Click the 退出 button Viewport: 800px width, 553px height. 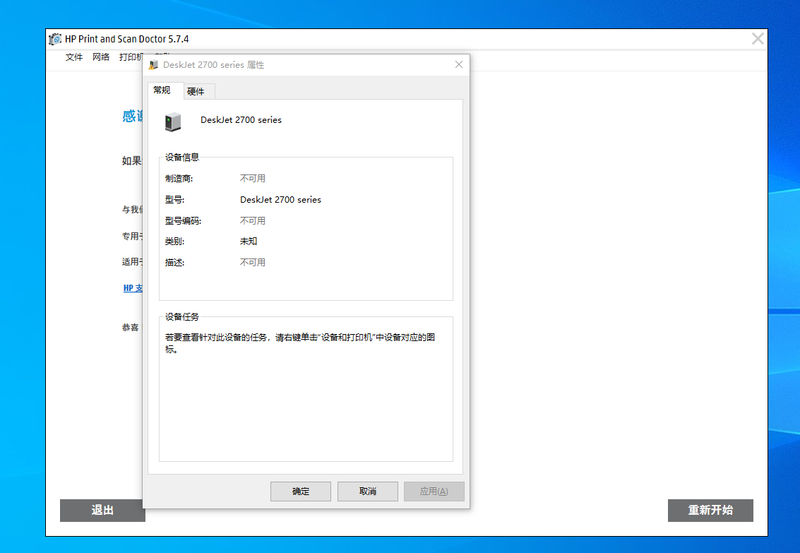101,510
